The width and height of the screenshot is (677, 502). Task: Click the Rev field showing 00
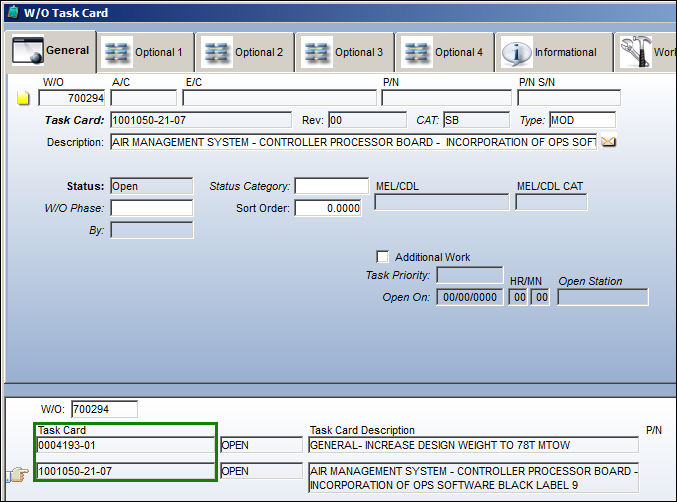click(x=367, y=120)
